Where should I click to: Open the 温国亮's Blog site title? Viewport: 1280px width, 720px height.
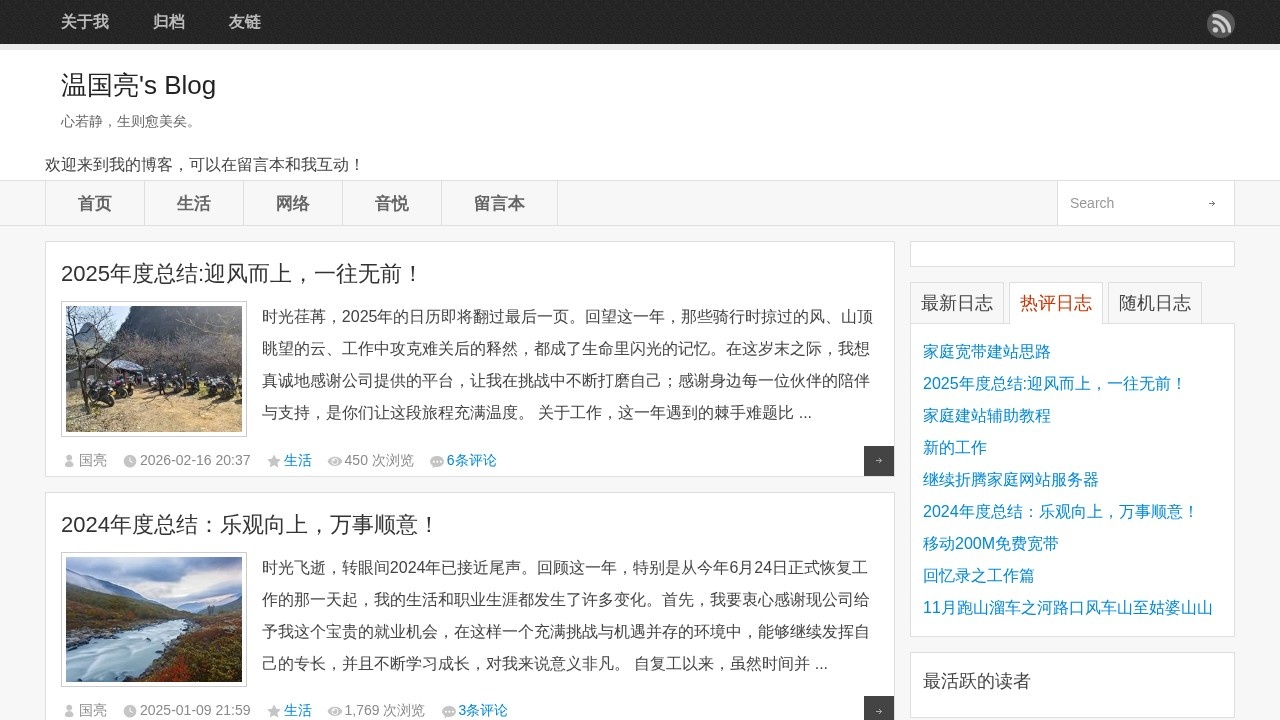tap(138, 85)
